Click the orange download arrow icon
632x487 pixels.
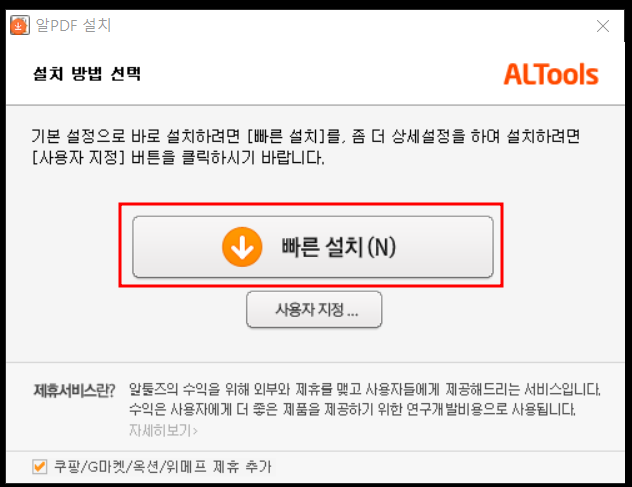pos(242,247)
